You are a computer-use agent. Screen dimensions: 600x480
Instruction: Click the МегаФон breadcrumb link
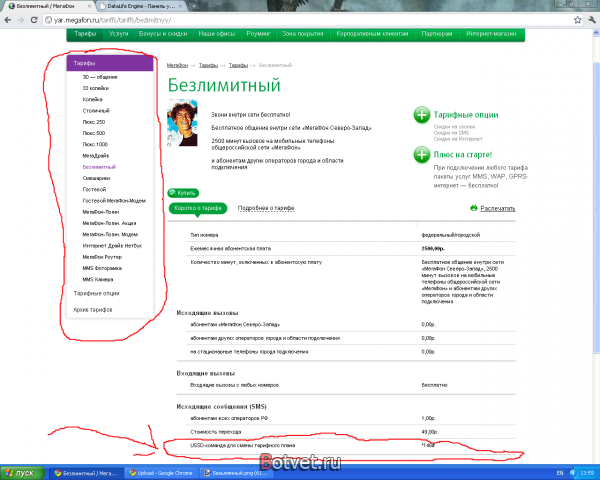[177, 65]
